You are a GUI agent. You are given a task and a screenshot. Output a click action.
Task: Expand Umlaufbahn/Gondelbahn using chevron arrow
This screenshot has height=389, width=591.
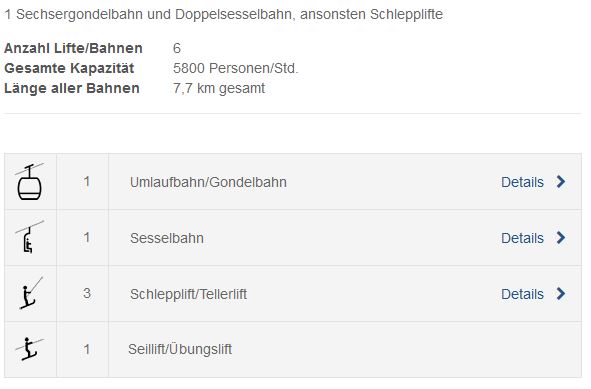[561, 182]
